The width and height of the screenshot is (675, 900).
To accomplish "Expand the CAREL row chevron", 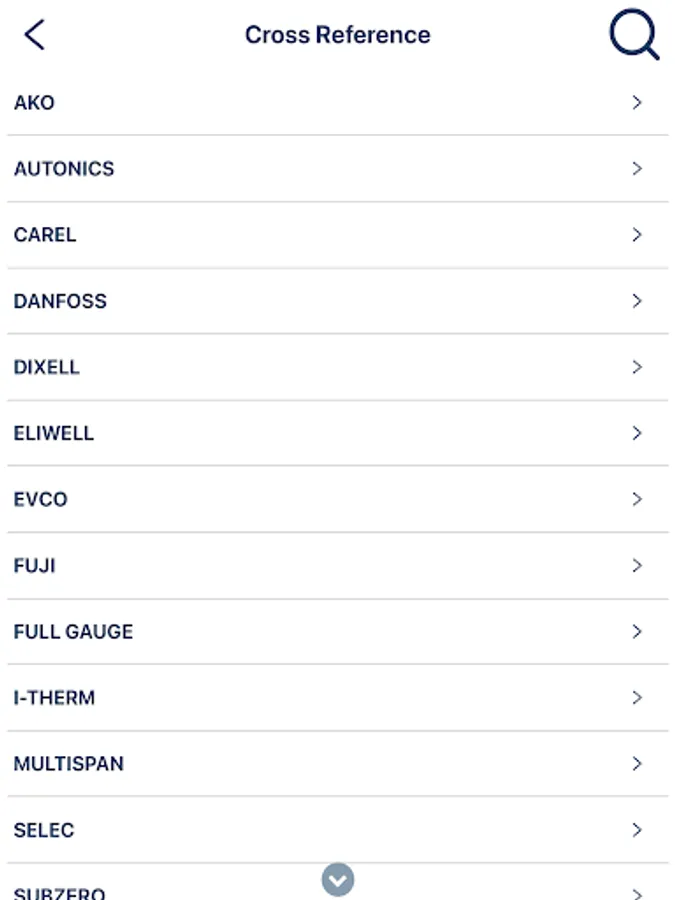I will pyautogui.click(x=637, y=235).
